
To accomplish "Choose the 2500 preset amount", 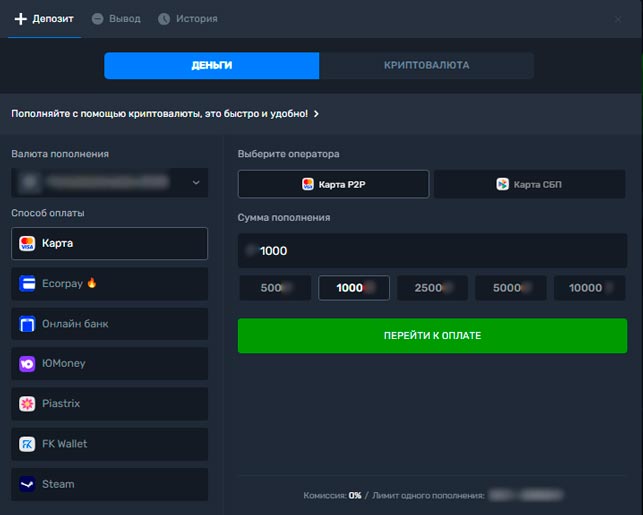I will 432,288.
